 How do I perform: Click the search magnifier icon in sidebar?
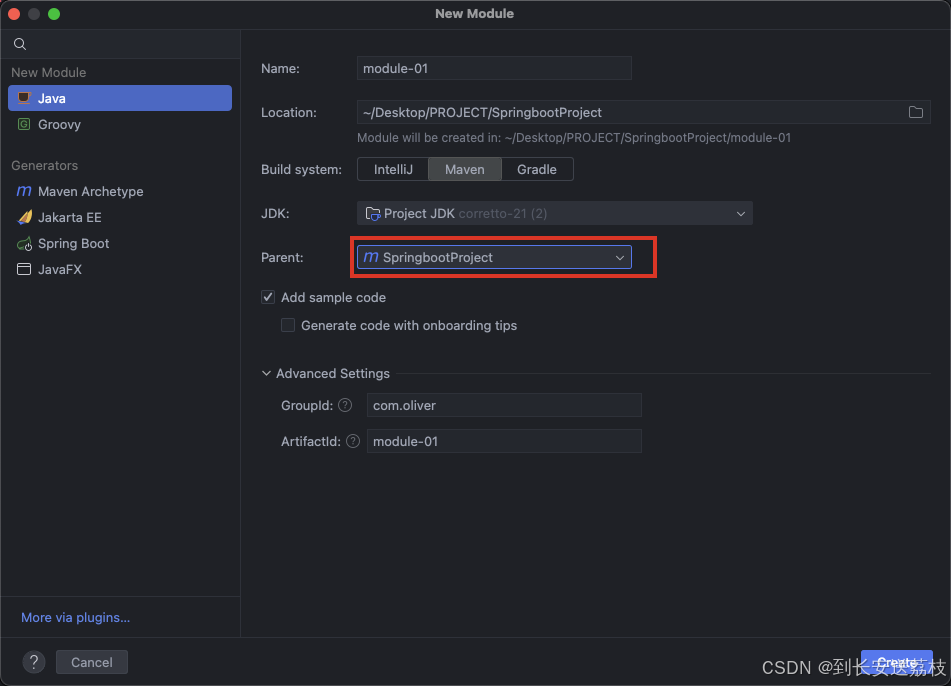click(x=20, y=44)
